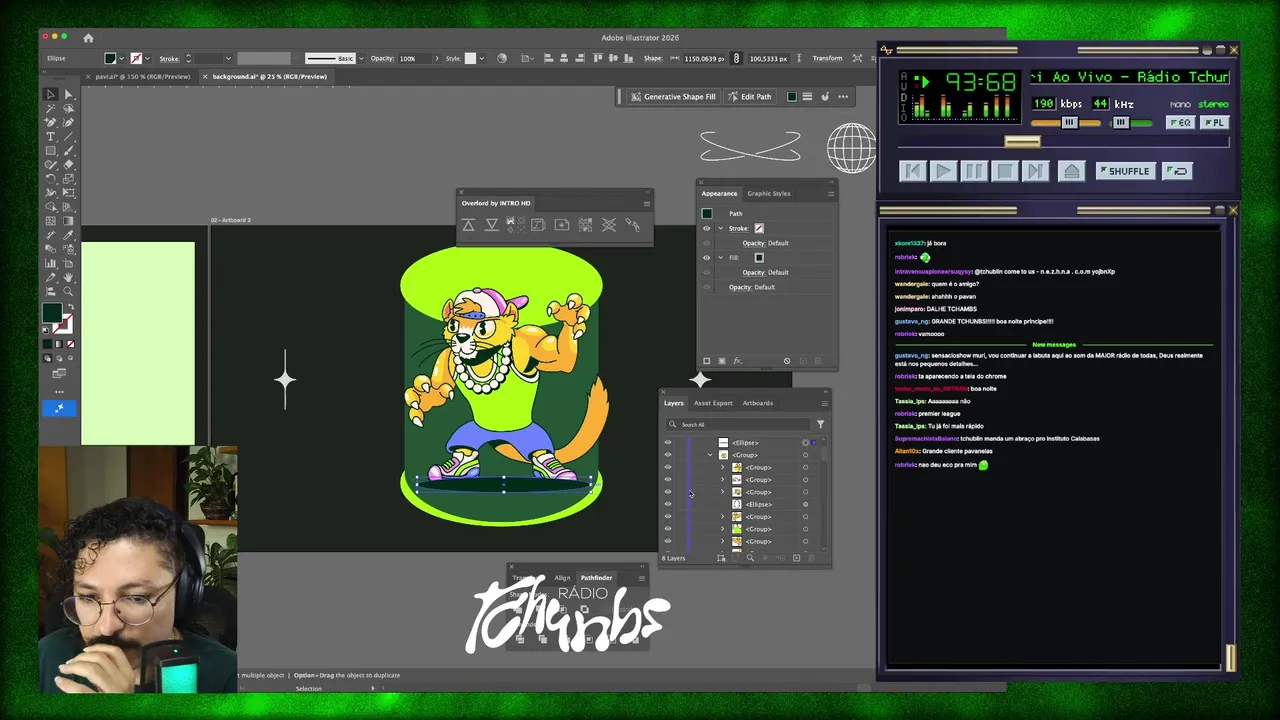Click Play button in music player
1280x720 pixels.
(x=944, y=171)
